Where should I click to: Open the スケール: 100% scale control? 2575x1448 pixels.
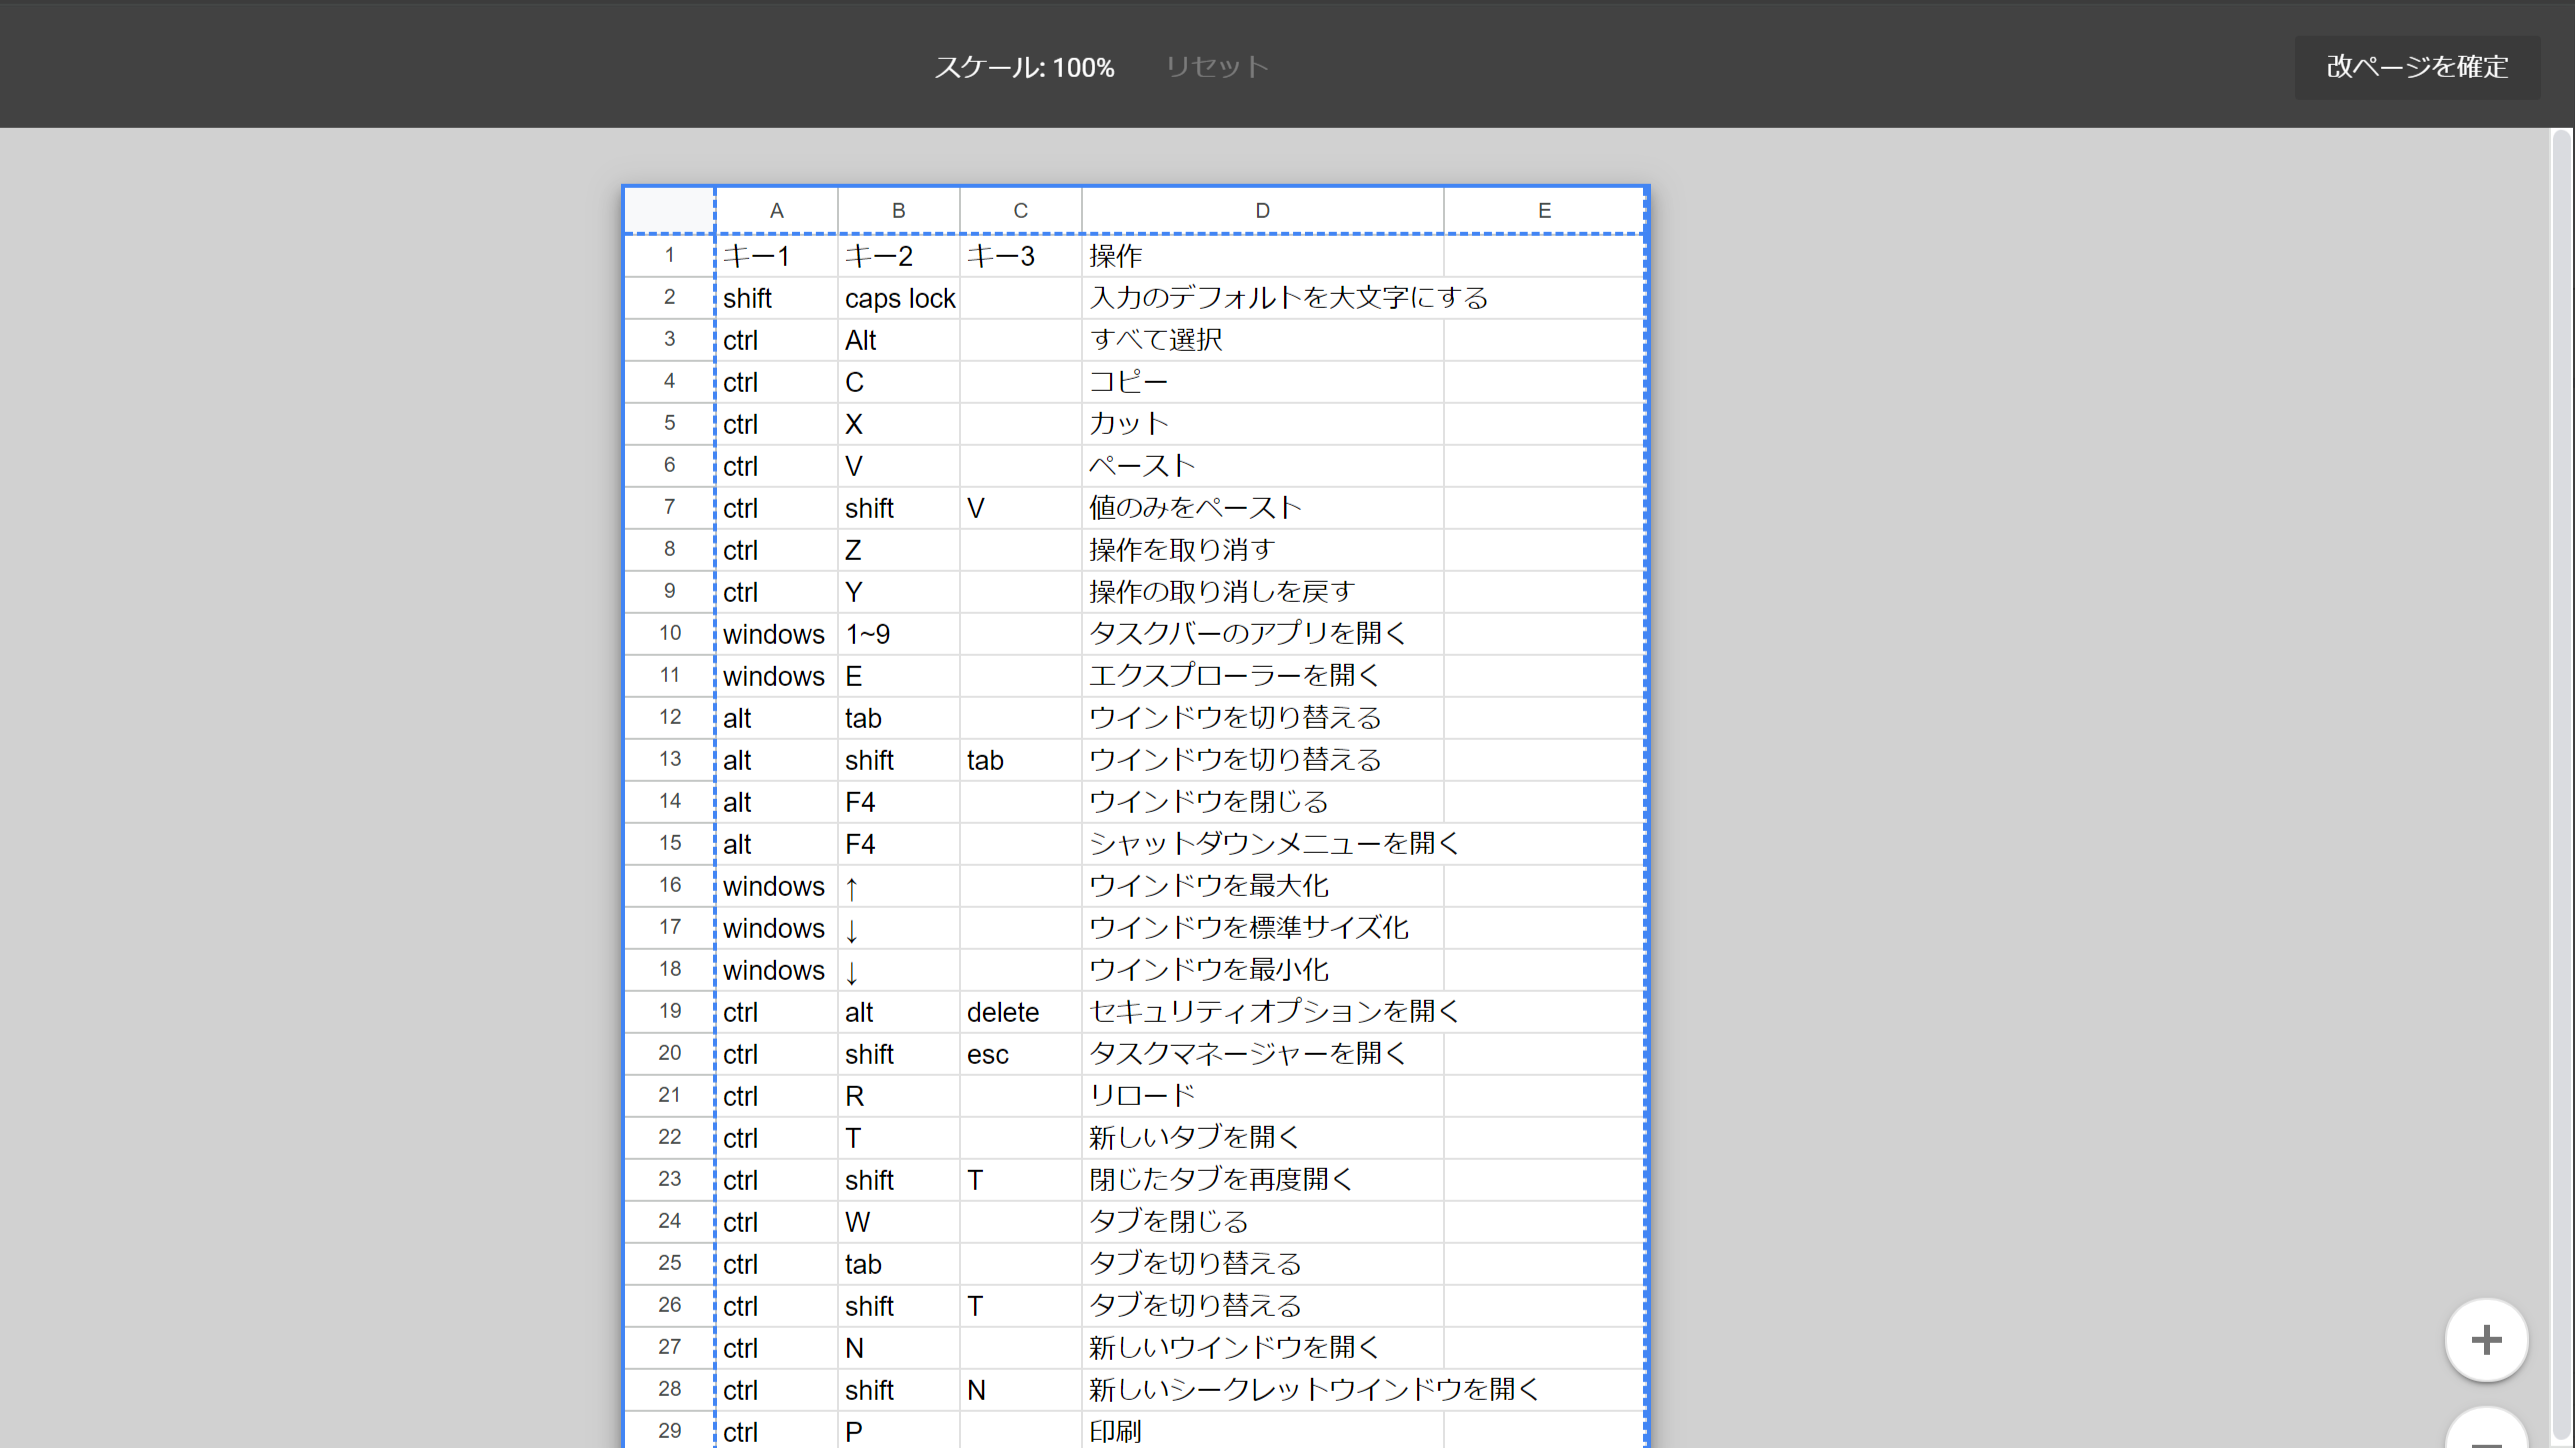(1024, 67)
